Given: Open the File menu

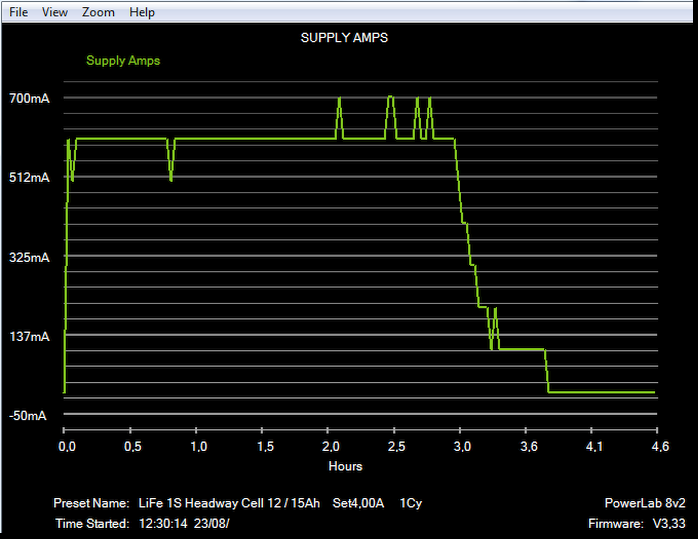Looking at the screenshot, I should (18, 12).
